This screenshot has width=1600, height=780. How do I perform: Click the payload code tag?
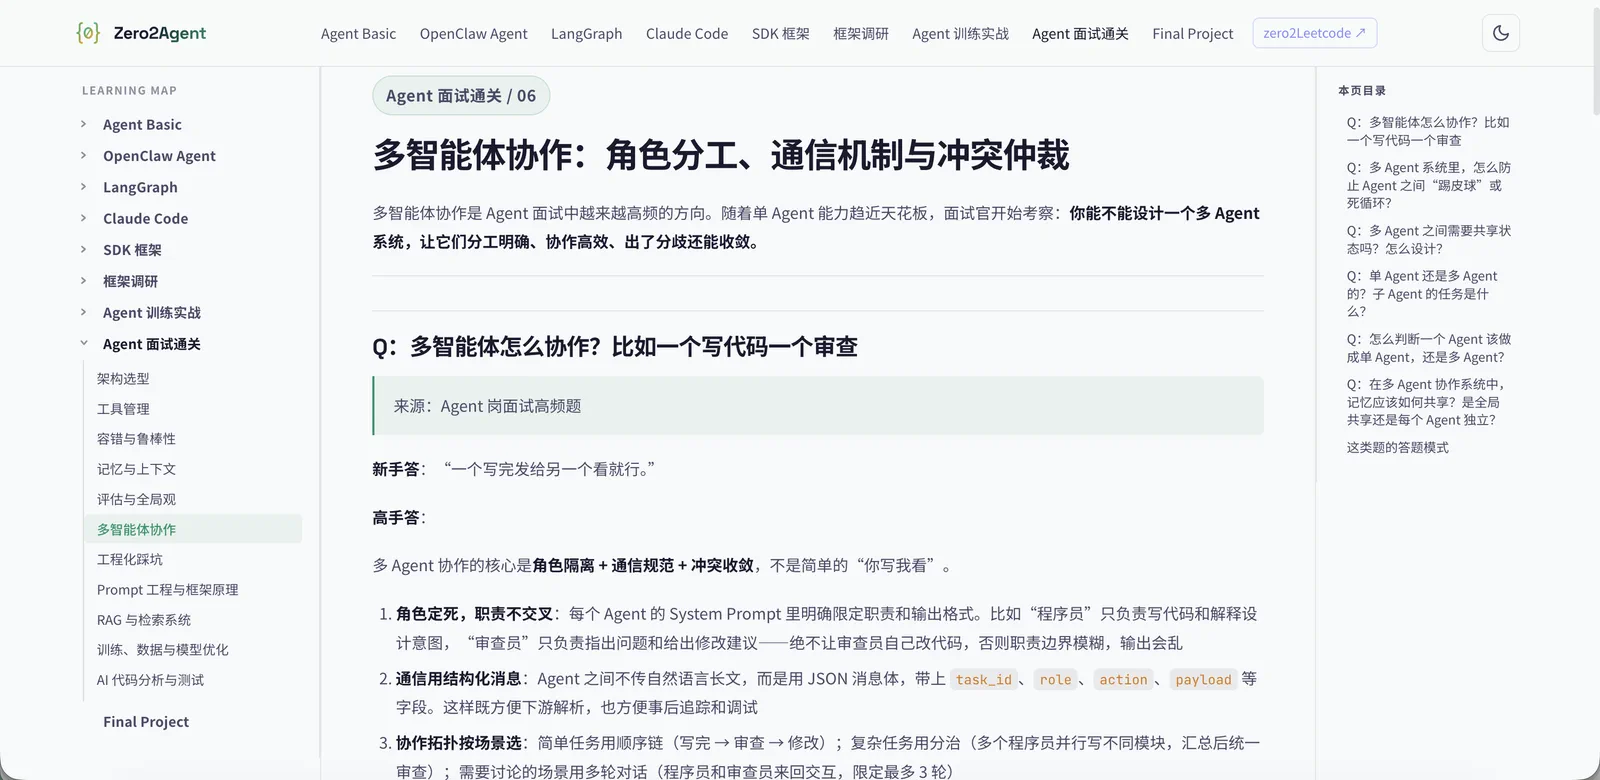pos(1203,680)
